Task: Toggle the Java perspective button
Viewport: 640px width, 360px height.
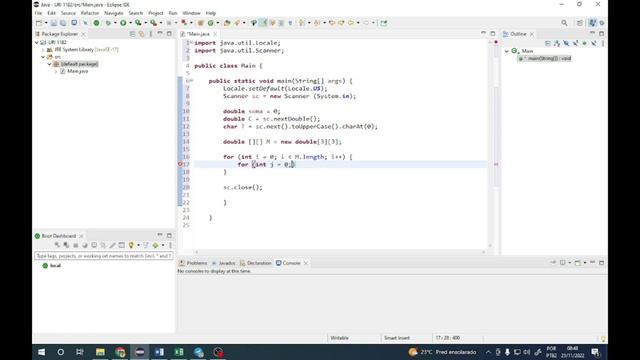Action: [x=592, y=23]
